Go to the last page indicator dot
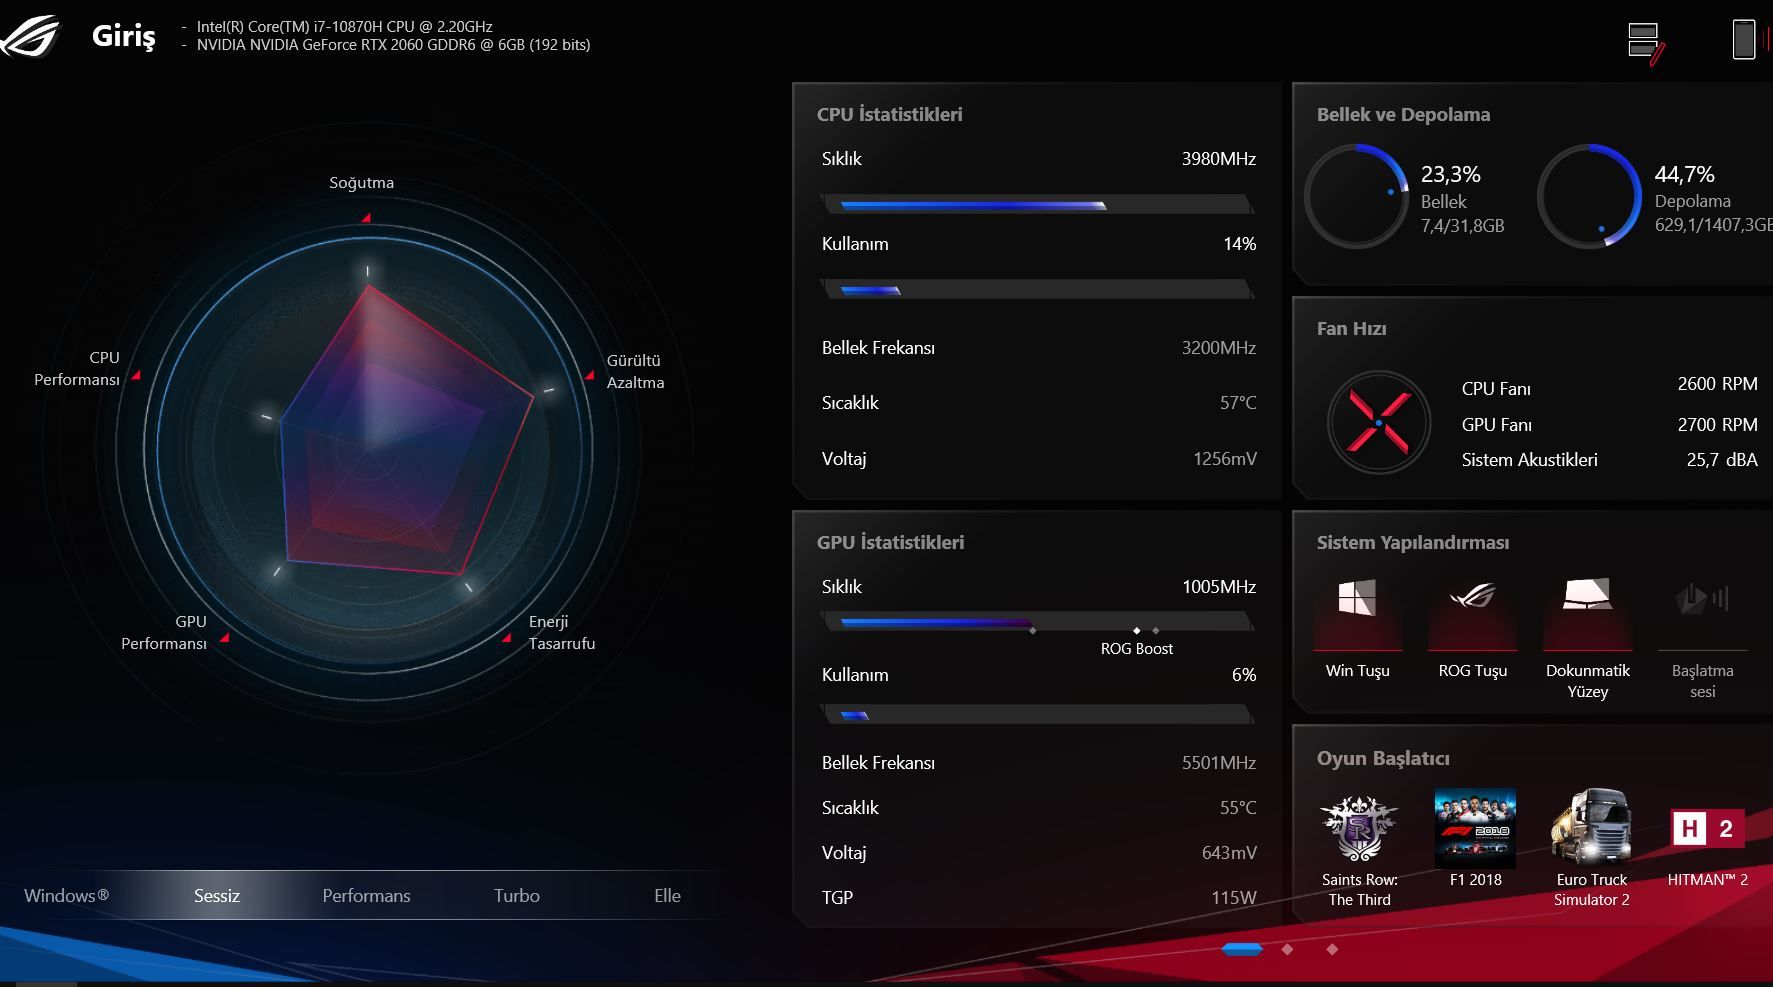 coord(1332,949)
